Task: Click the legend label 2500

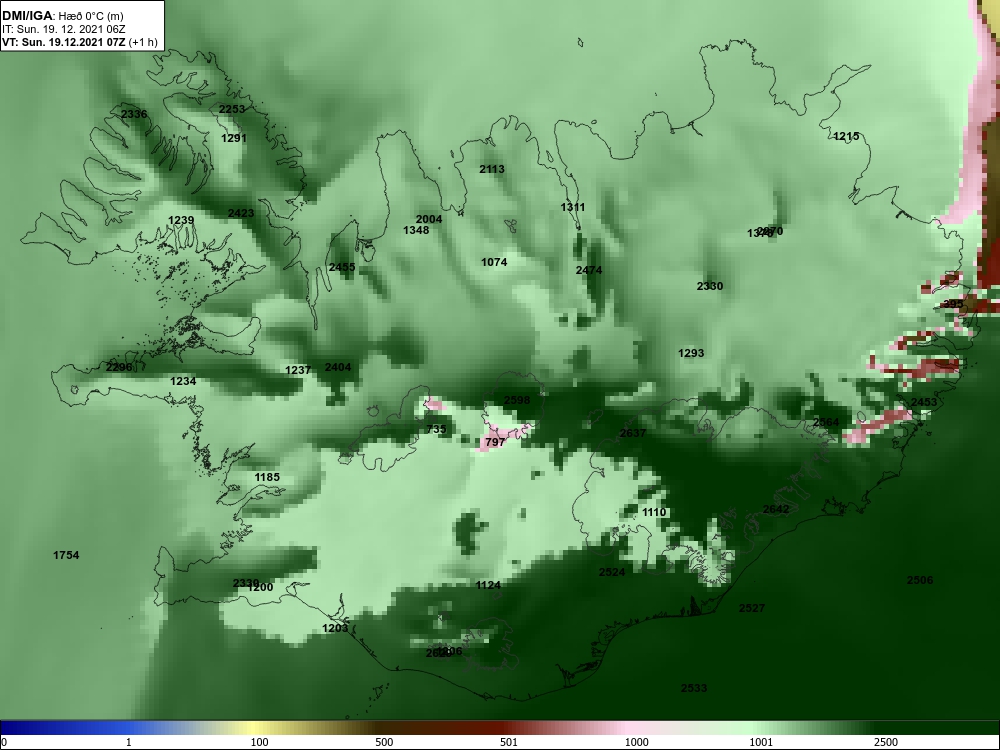Action: tap(886, 742)
